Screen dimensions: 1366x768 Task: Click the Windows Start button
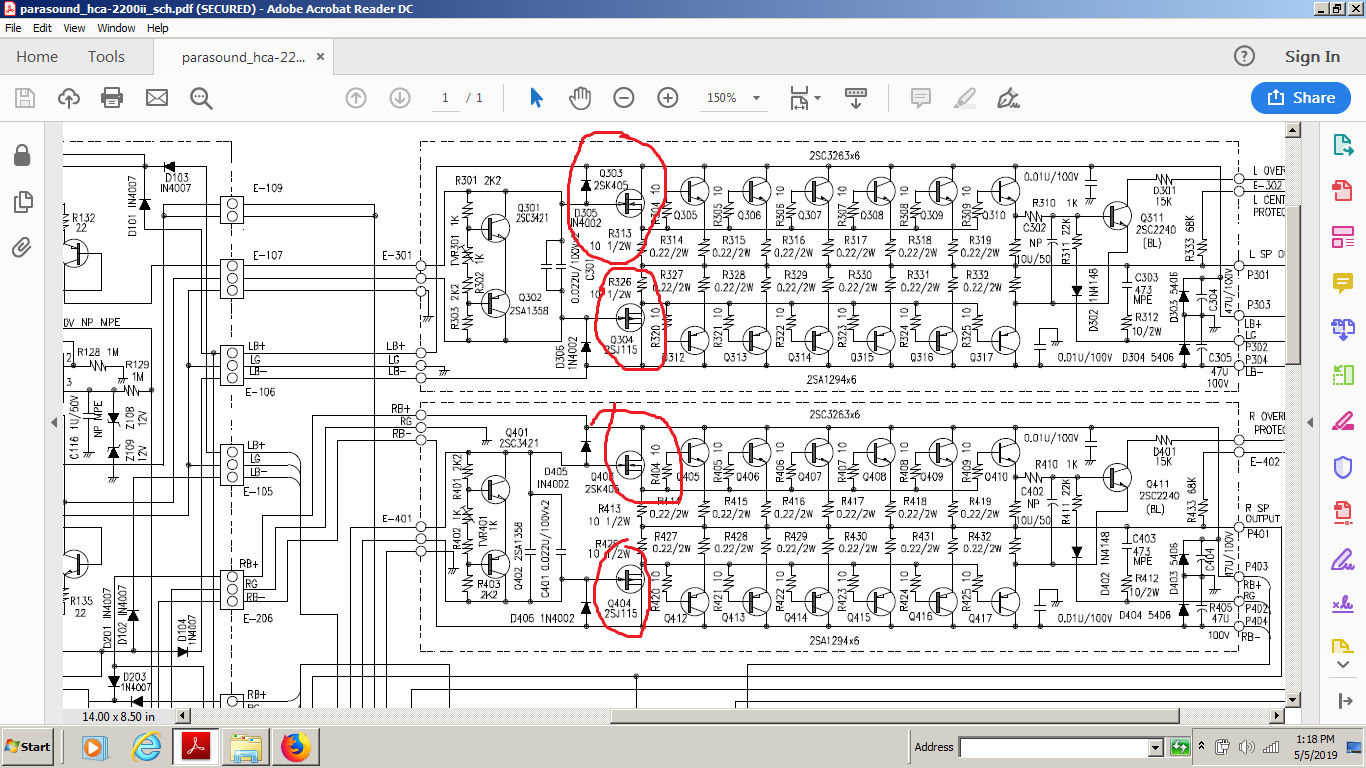pyautogui.click(x=28, y=747)
